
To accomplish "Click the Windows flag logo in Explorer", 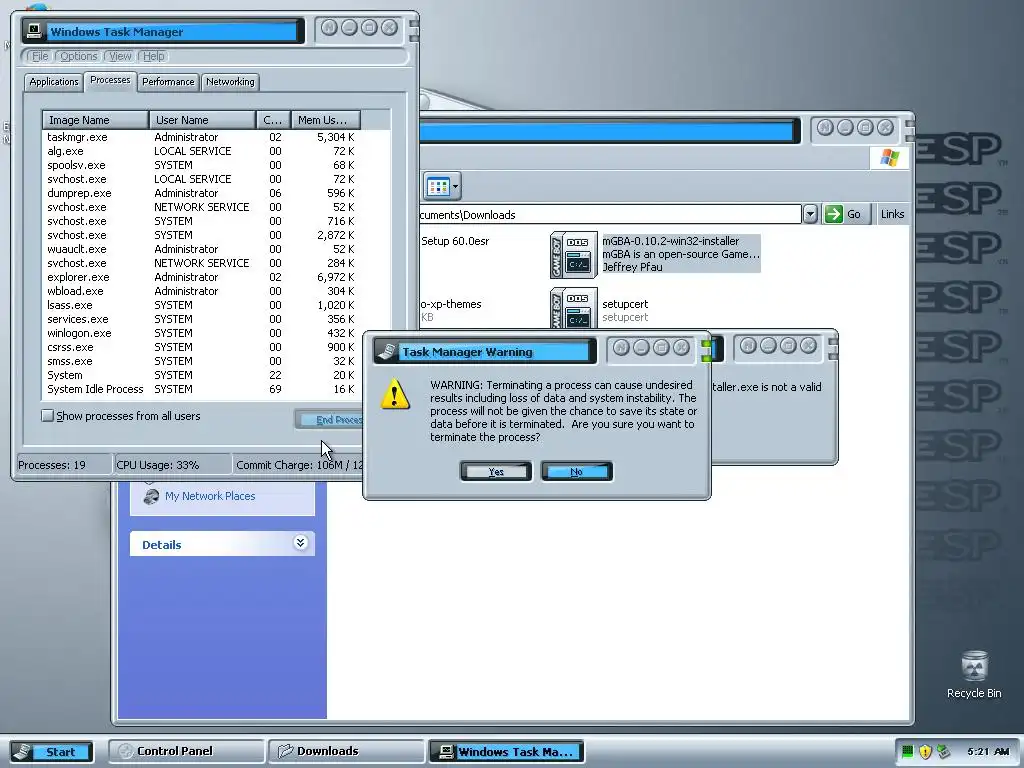I will coord(889,157).
